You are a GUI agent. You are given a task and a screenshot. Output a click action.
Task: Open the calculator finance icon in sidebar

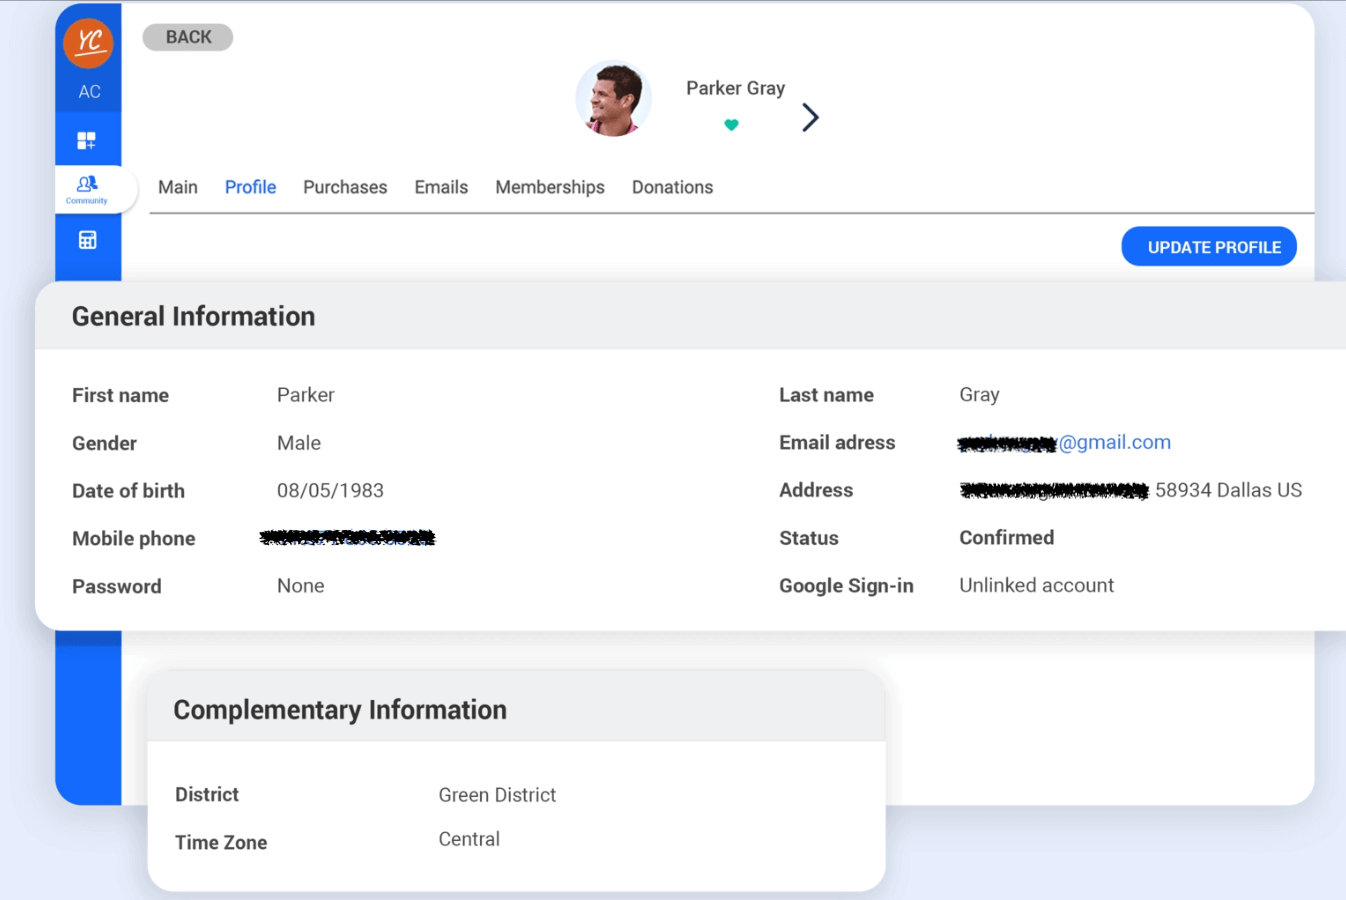point(88,239)
